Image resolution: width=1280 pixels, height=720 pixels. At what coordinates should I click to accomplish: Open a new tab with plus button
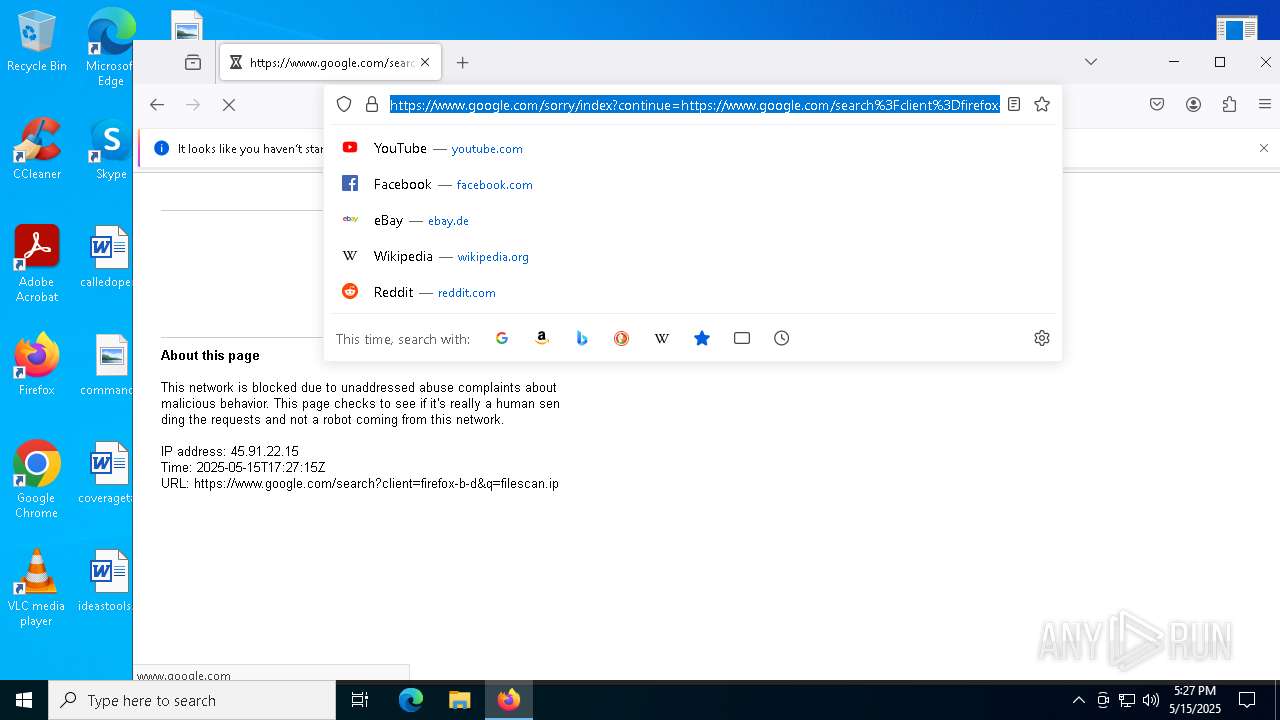click(x=462, y=62)
